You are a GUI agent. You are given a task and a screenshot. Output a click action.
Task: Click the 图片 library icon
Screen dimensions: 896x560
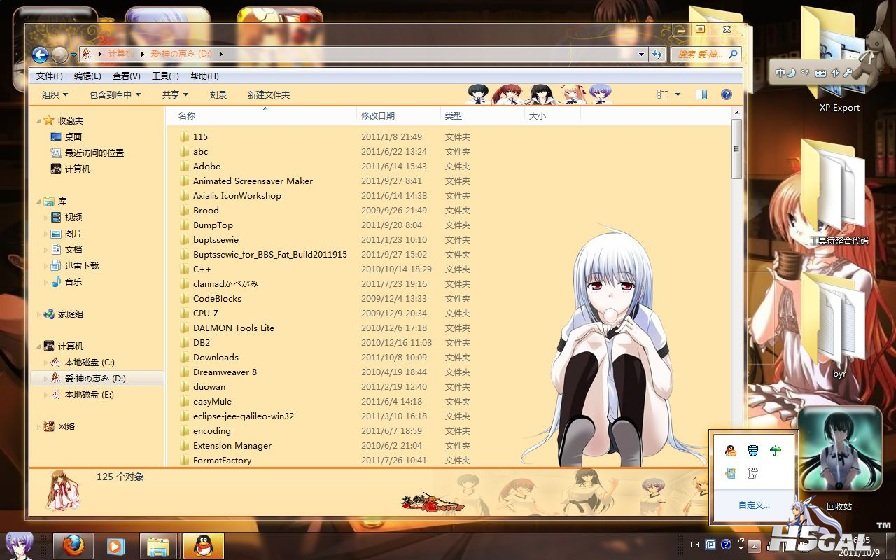56,234
